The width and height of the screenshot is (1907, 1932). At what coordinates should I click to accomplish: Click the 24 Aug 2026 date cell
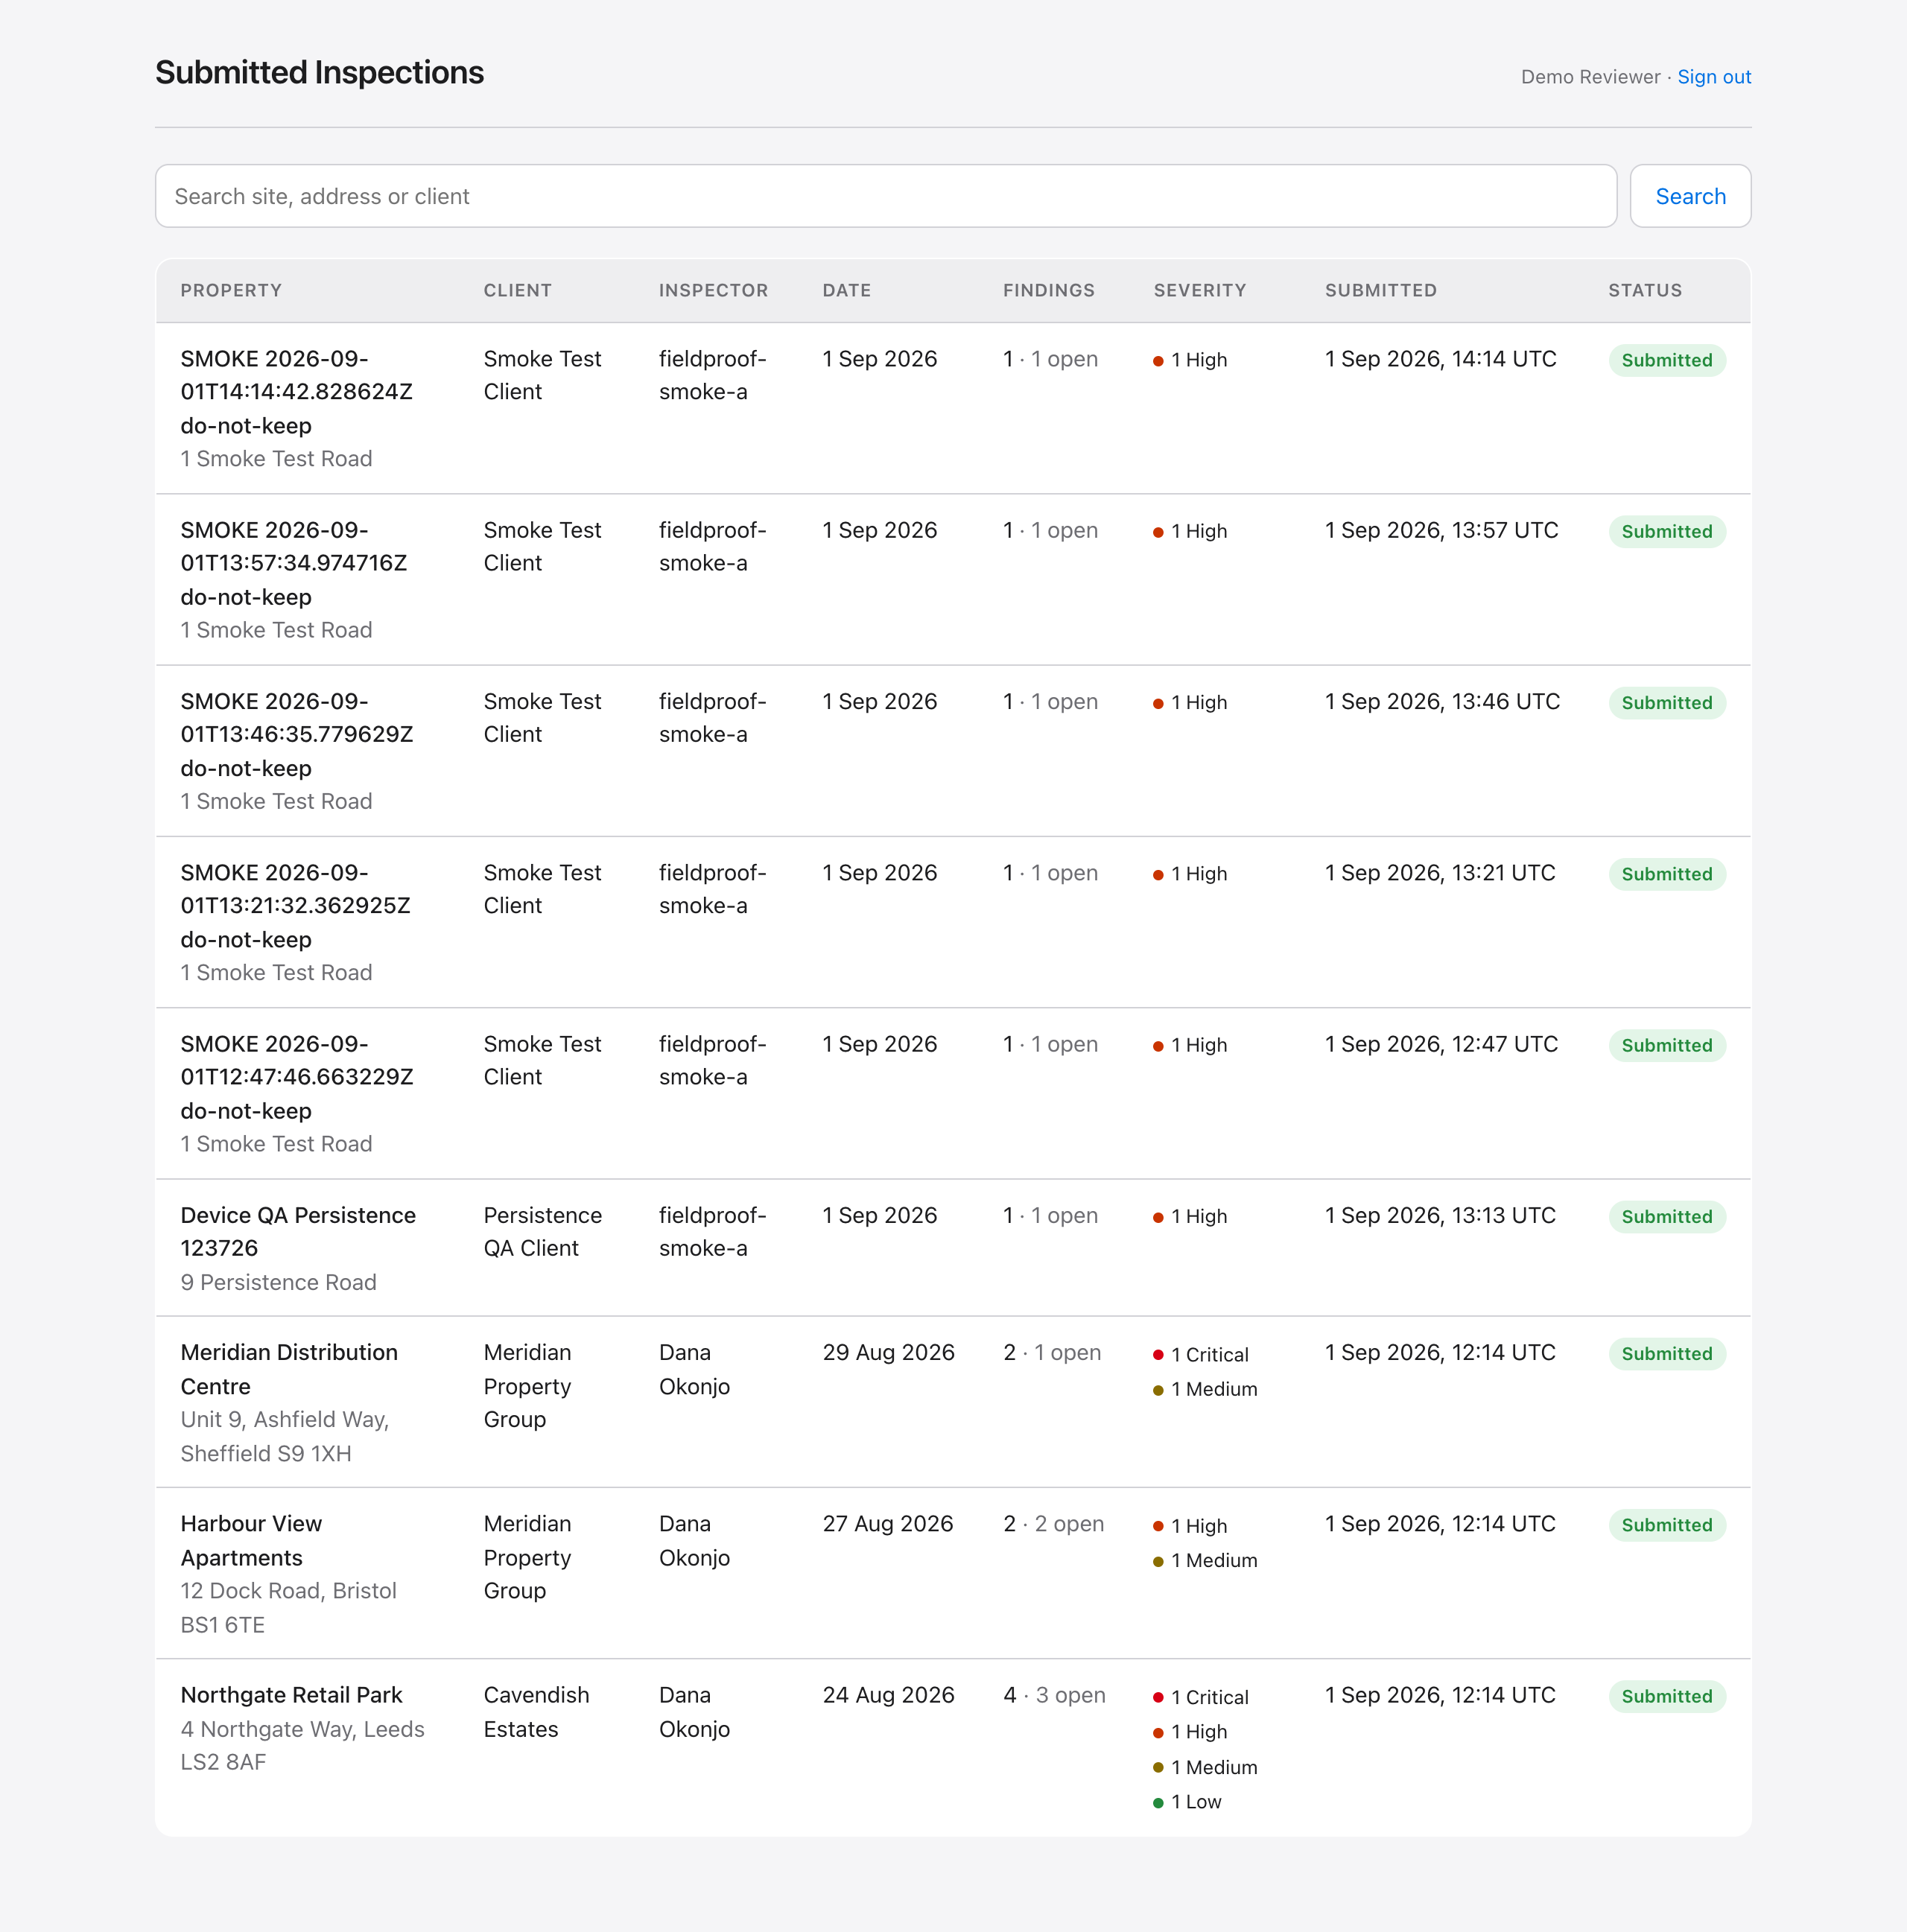888,1695
